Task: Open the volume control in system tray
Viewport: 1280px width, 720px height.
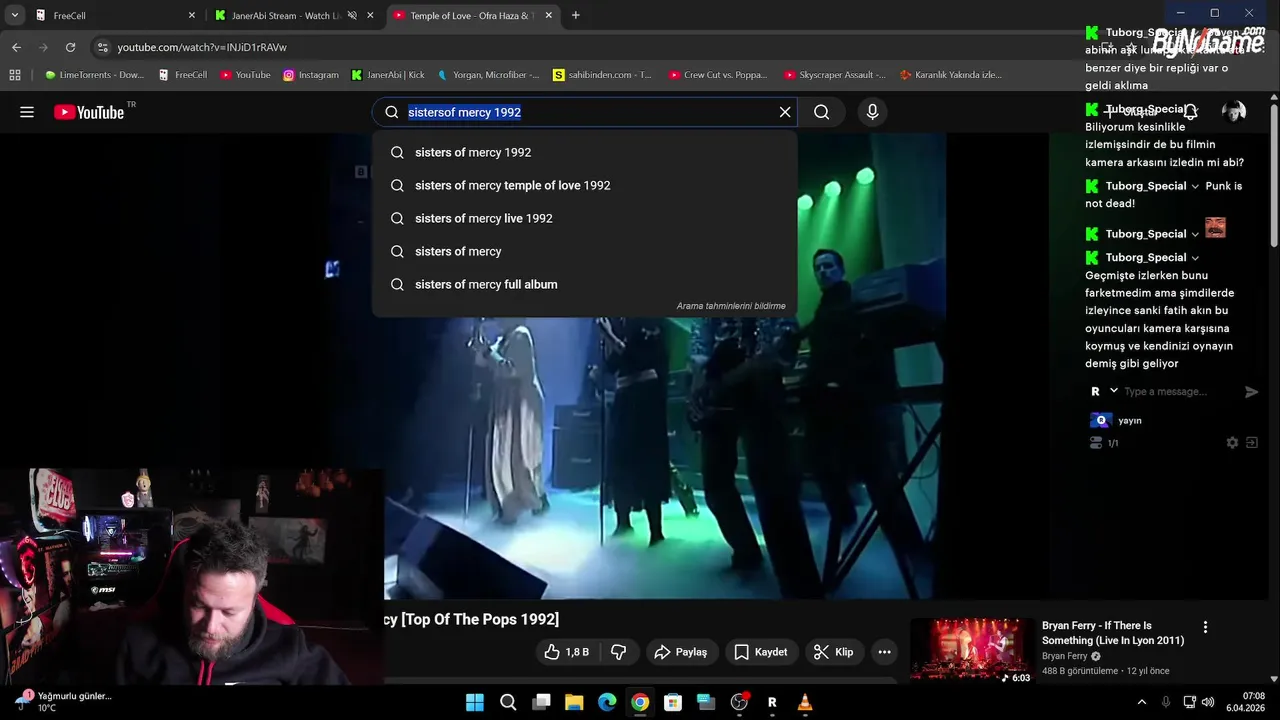Action: click(1208, 702)
